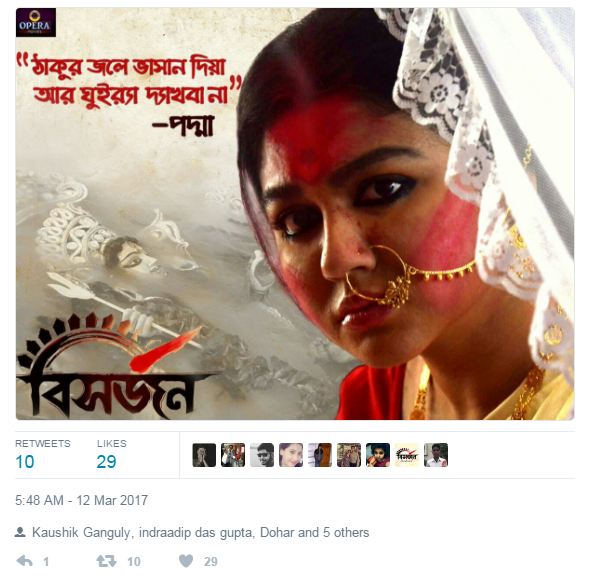Open the second liker avatar with group photo

(x=233, y=455)
